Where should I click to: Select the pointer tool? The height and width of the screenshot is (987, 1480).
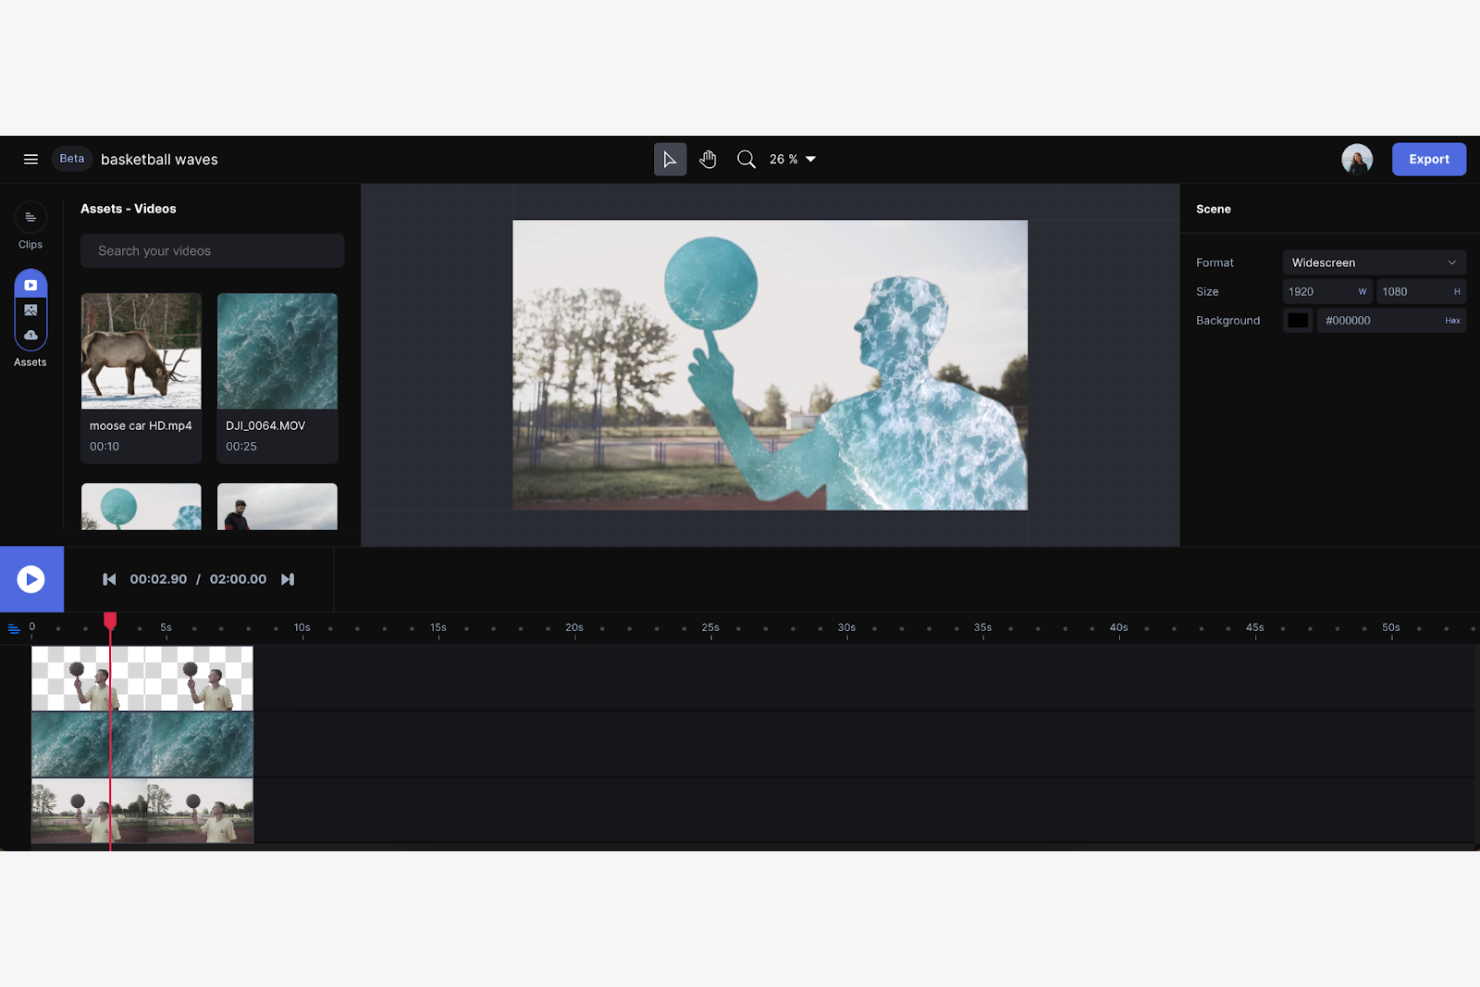pyautogui.click(x=670, y=158)
